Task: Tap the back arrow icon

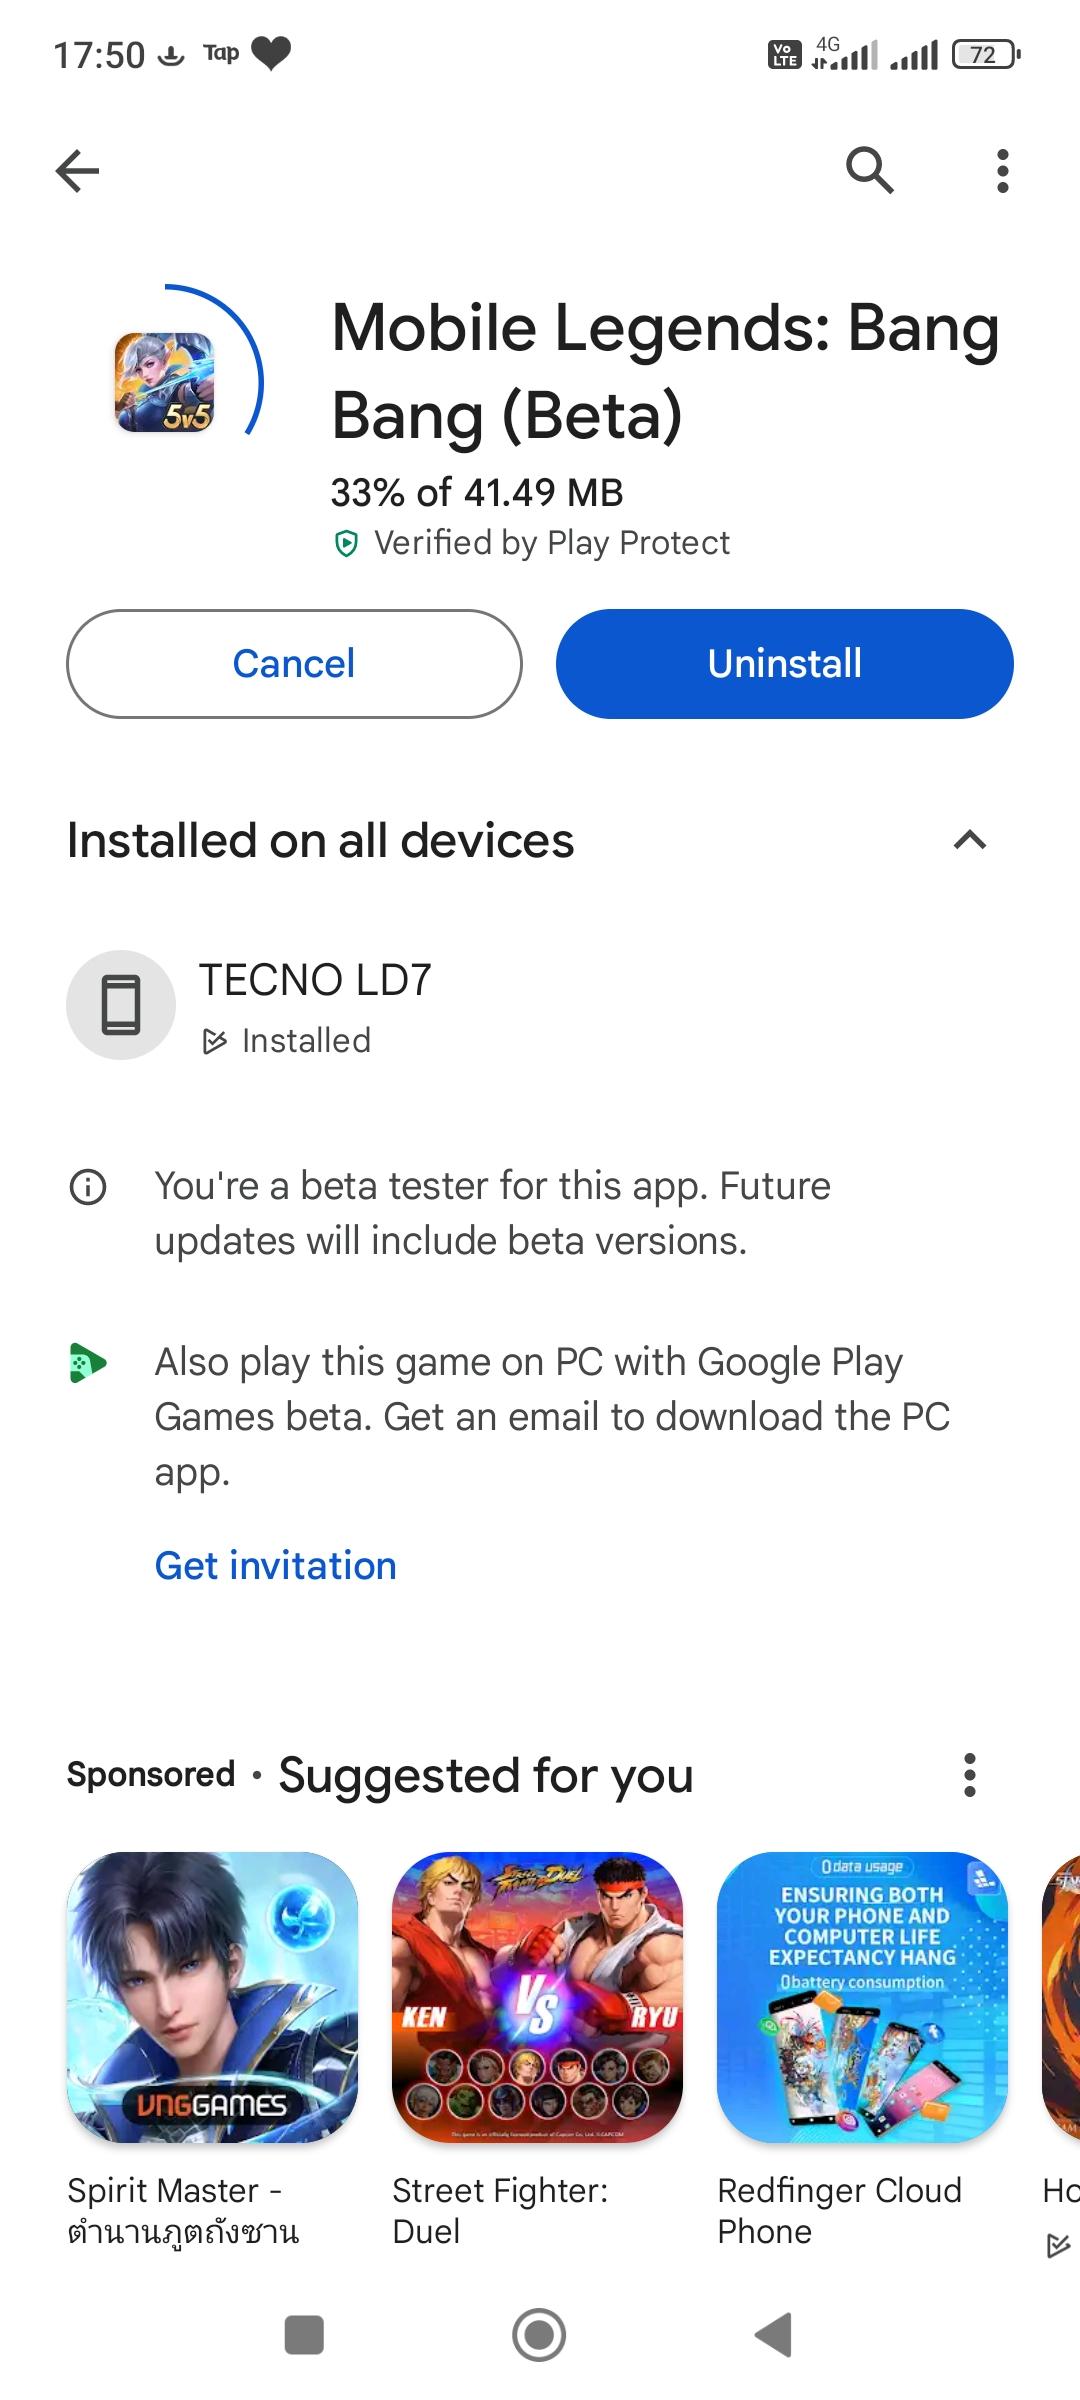Action: [x=78, y=171]
